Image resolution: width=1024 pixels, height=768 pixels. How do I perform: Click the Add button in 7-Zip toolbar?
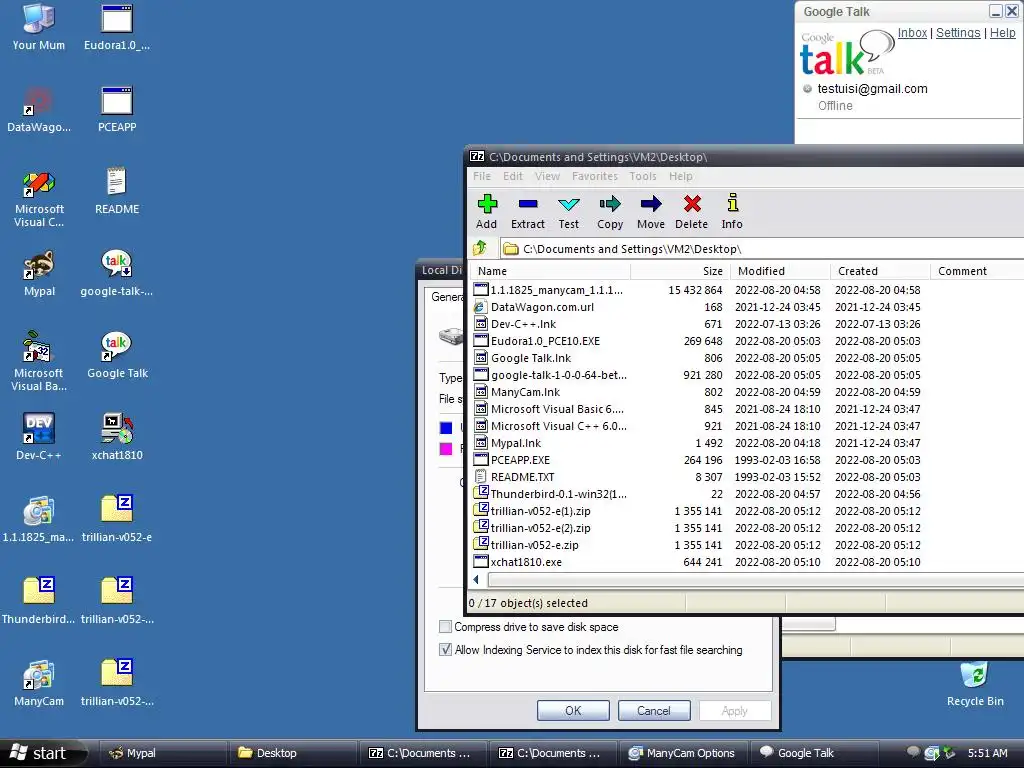tap(487, 212)
